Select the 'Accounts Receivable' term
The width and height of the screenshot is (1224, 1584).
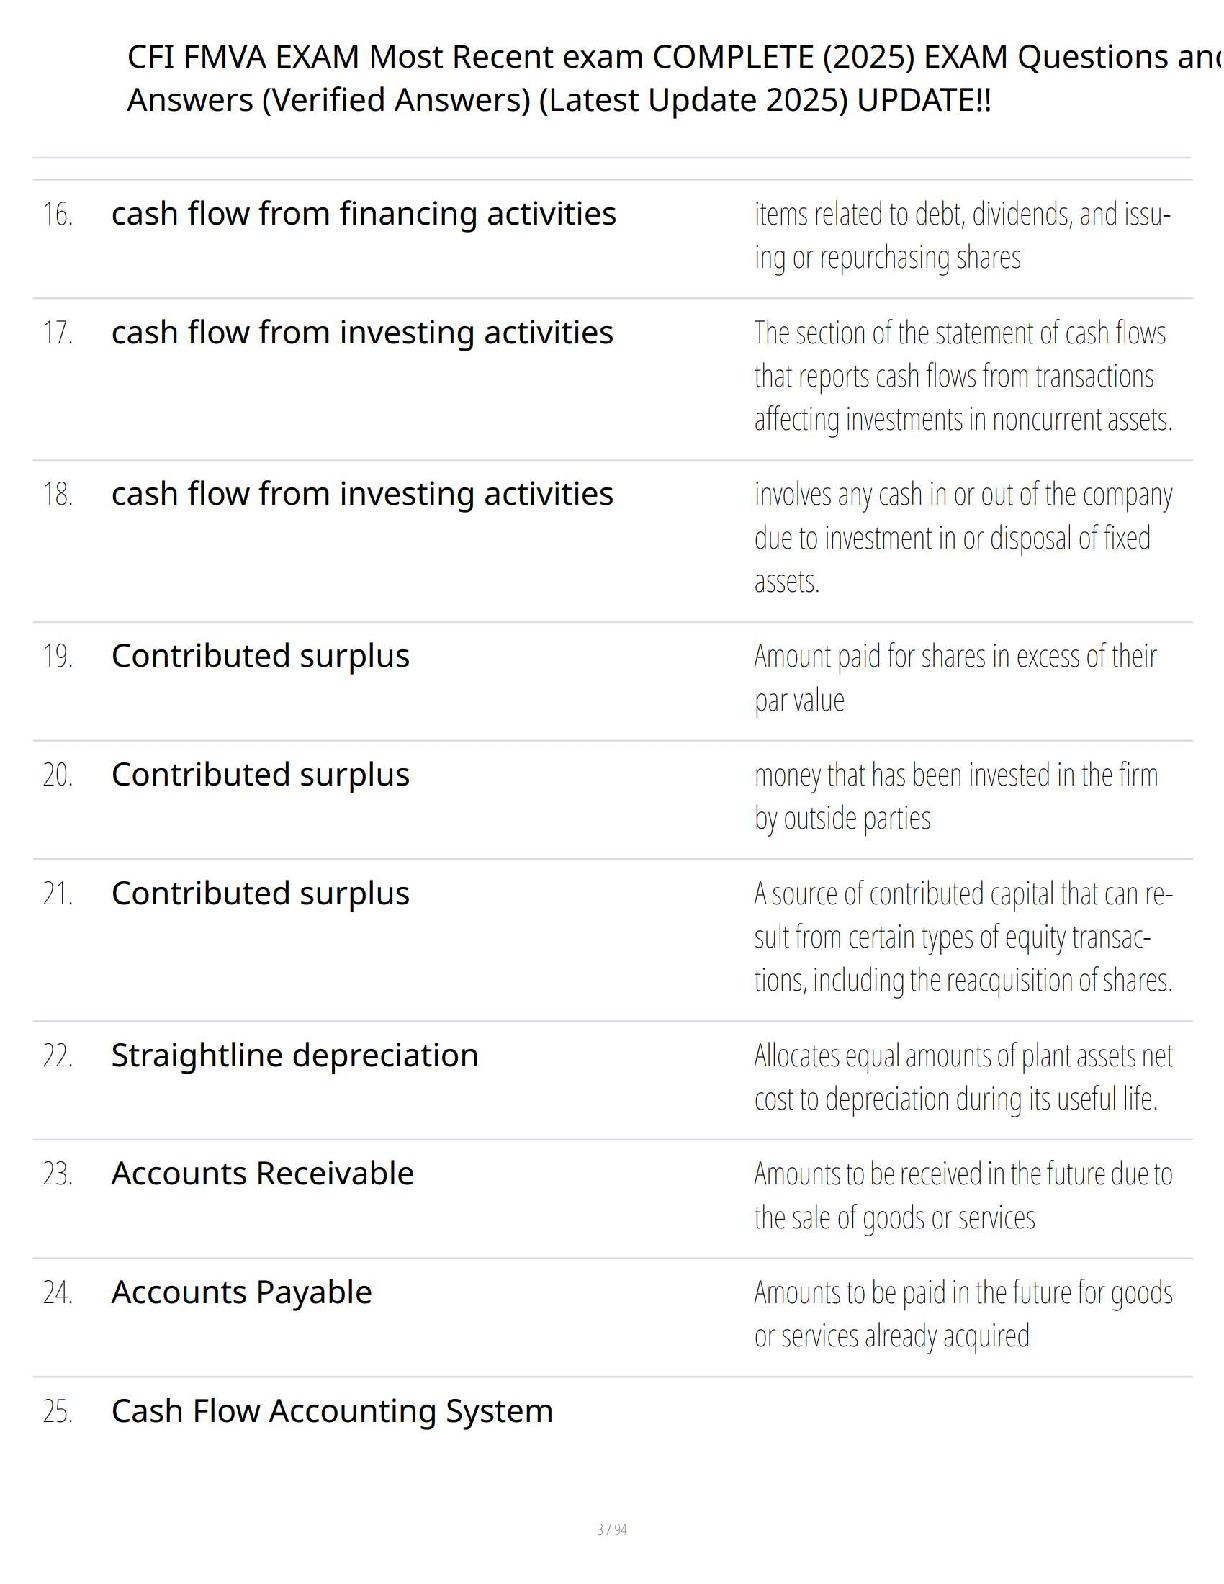(x=262, y=1173)
